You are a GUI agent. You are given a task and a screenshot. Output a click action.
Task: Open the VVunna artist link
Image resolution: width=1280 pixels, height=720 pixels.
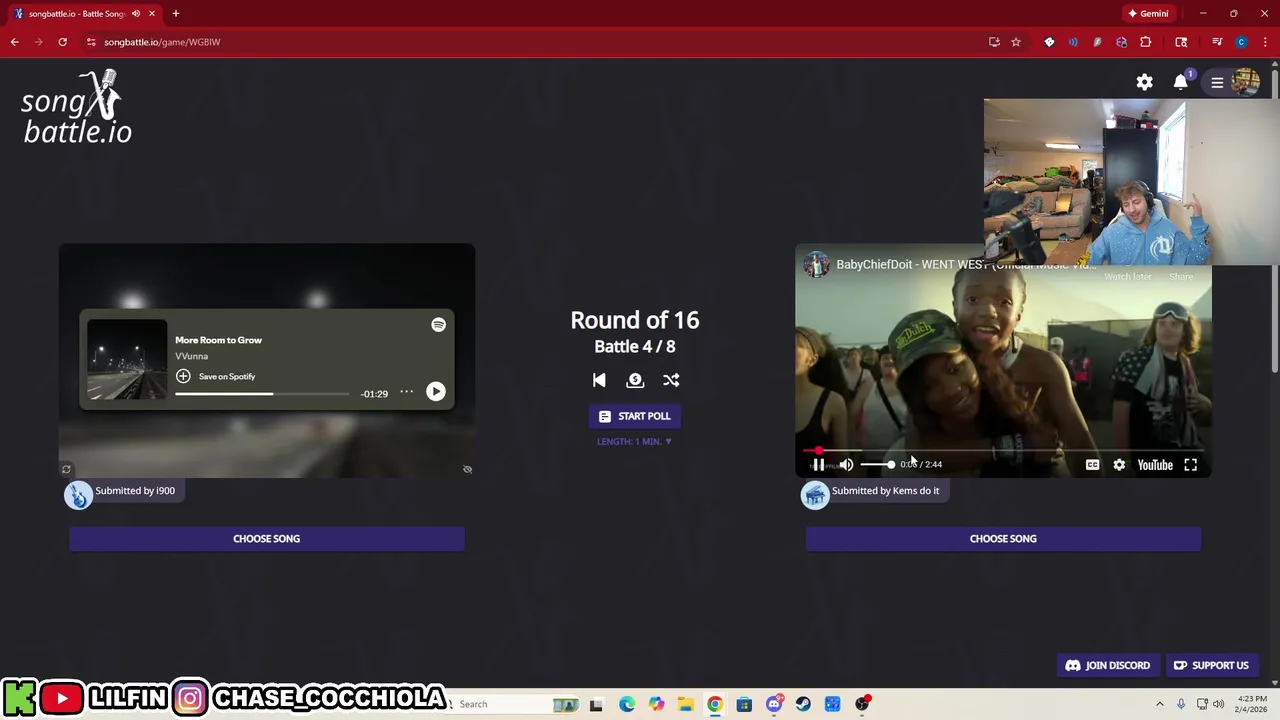tap(191, 356)
